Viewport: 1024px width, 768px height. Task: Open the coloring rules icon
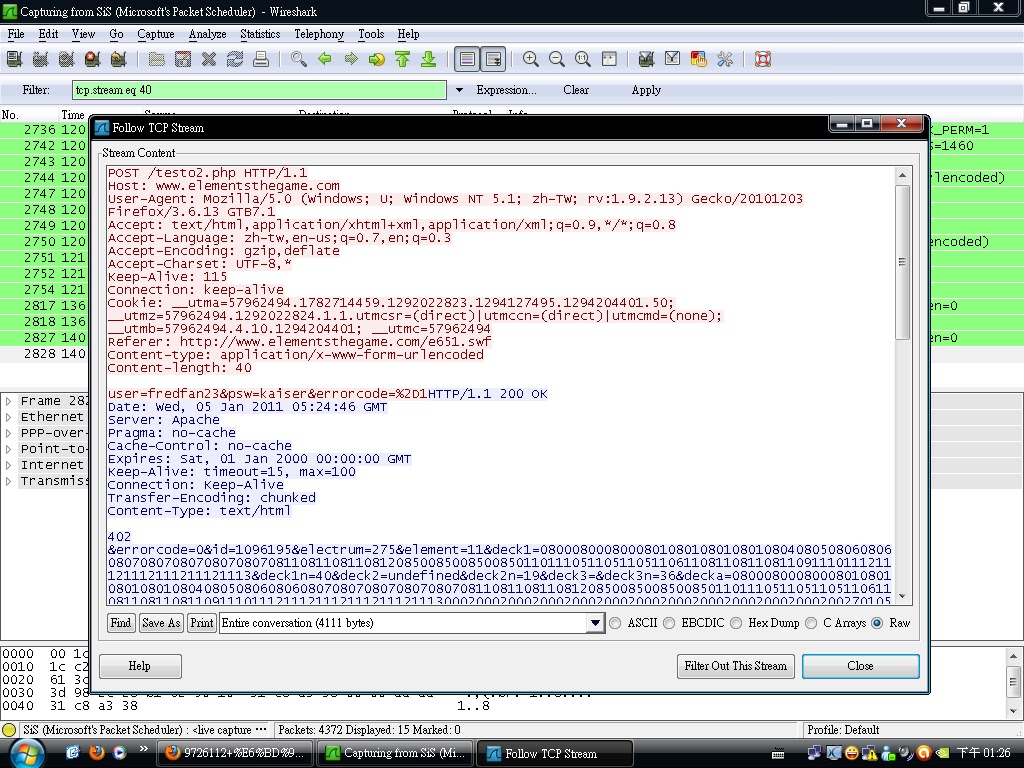699,59
